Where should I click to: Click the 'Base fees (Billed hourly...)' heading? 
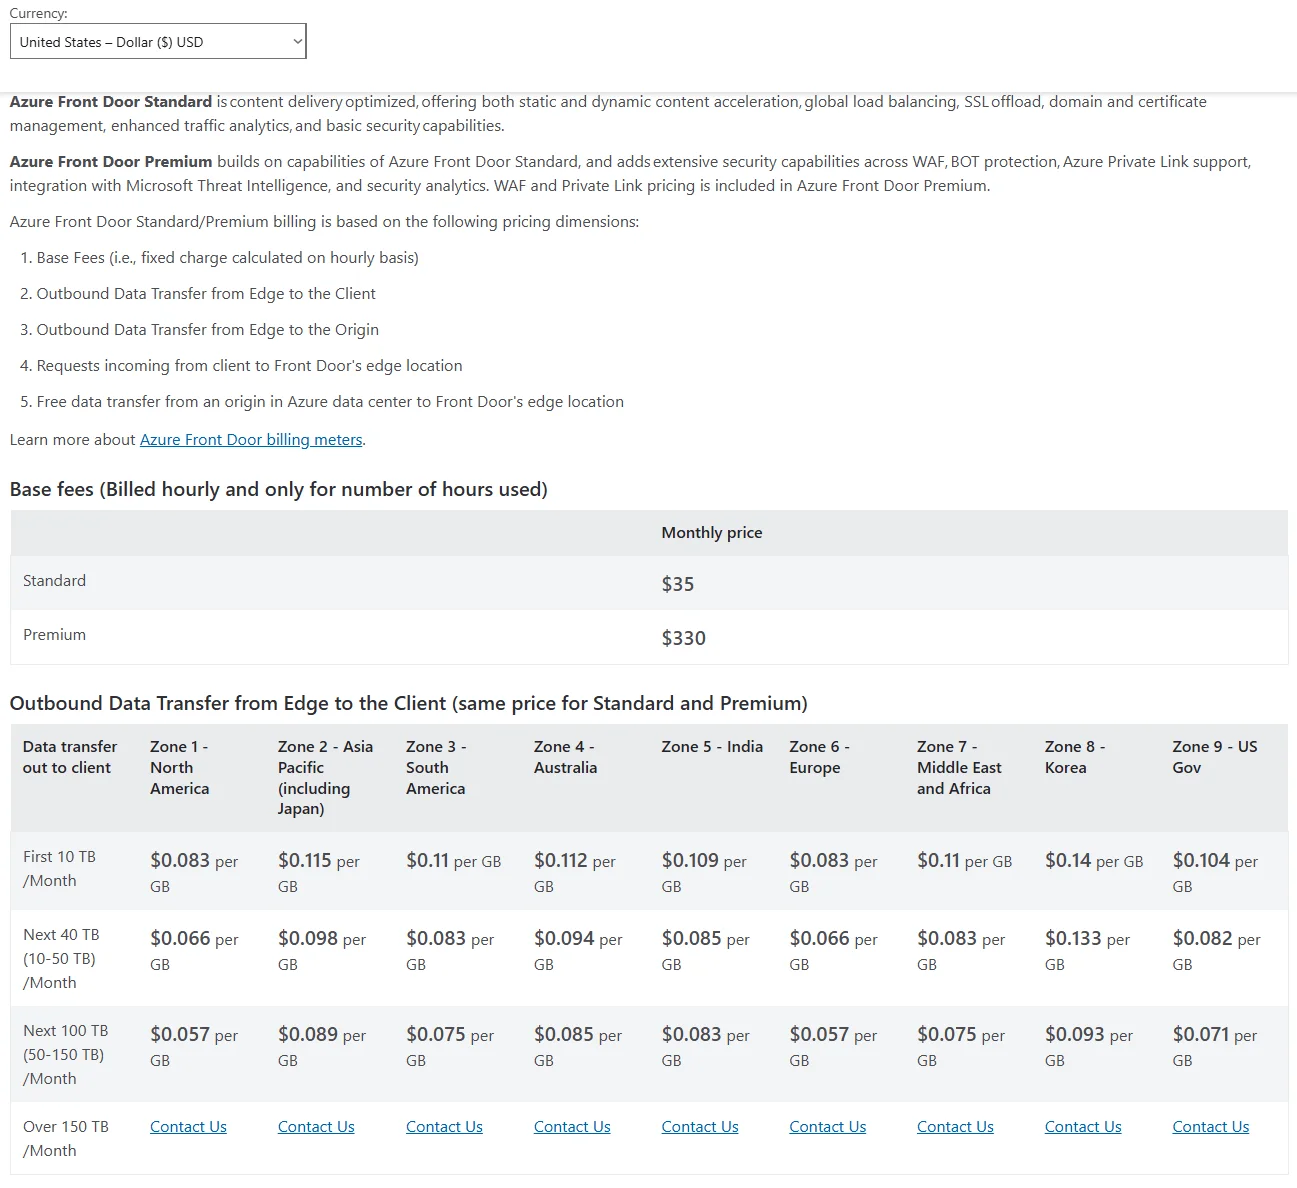[x=279, y=489]
